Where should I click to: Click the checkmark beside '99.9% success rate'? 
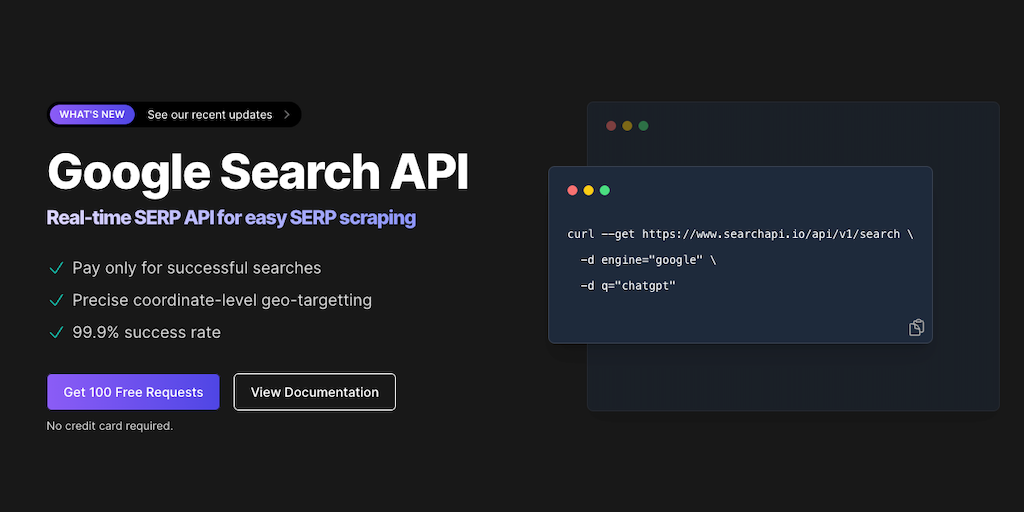56,332
